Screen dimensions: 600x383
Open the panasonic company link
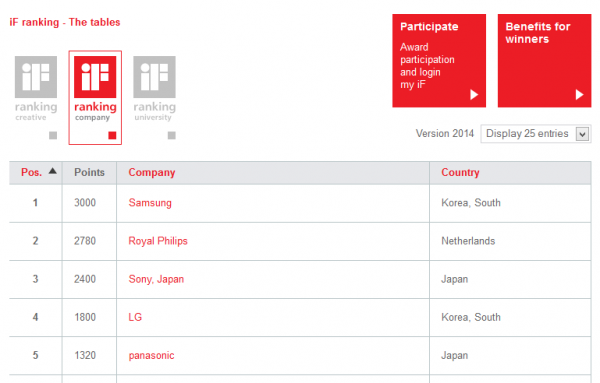click(152, 355)
